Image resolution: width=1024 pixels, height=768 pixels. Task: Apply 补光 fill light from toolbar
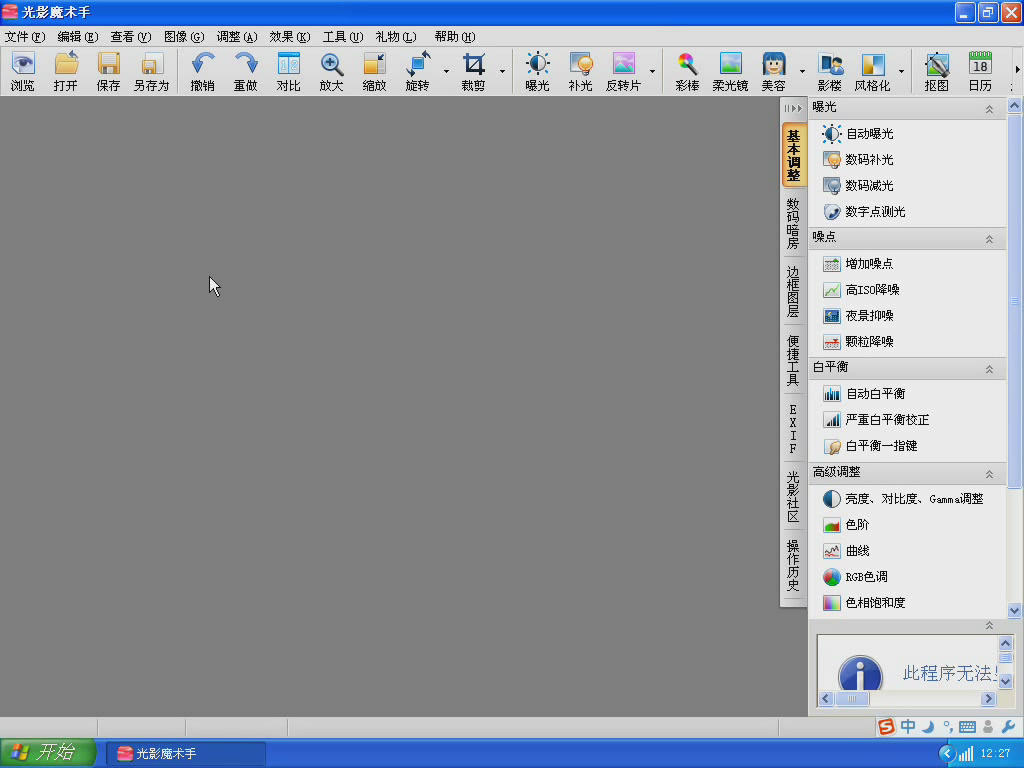point(580,71)
